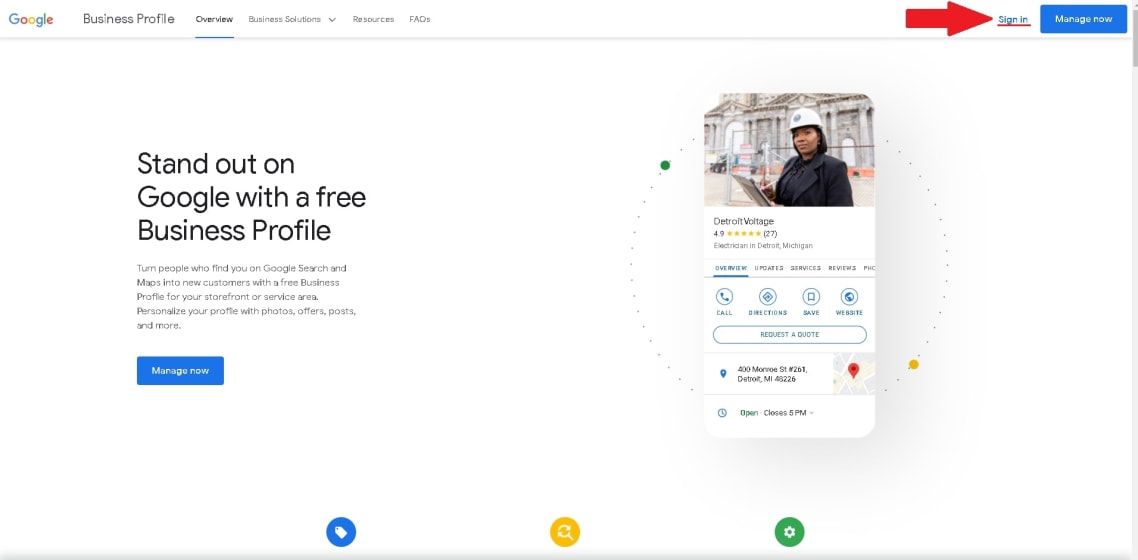Click the 400 Monroe St address text
The image size is (1138, 560).
[x=772, y=374]
